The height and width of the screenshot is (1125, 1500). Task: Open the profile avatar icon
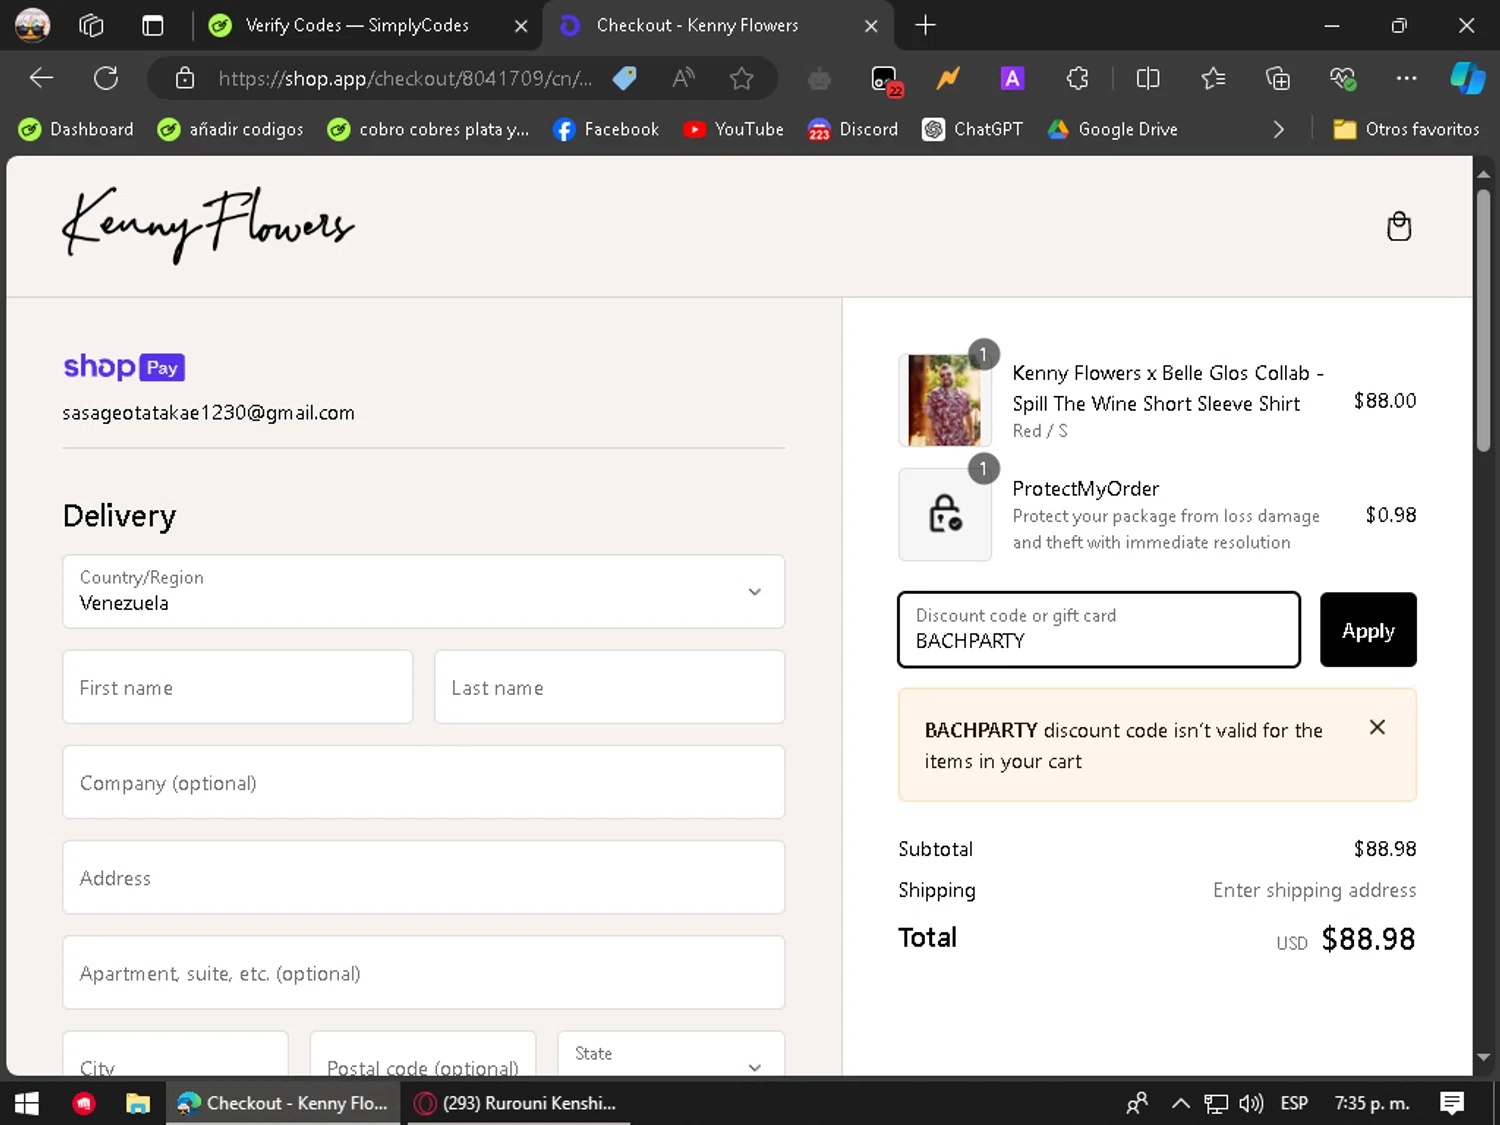(32, 25)
